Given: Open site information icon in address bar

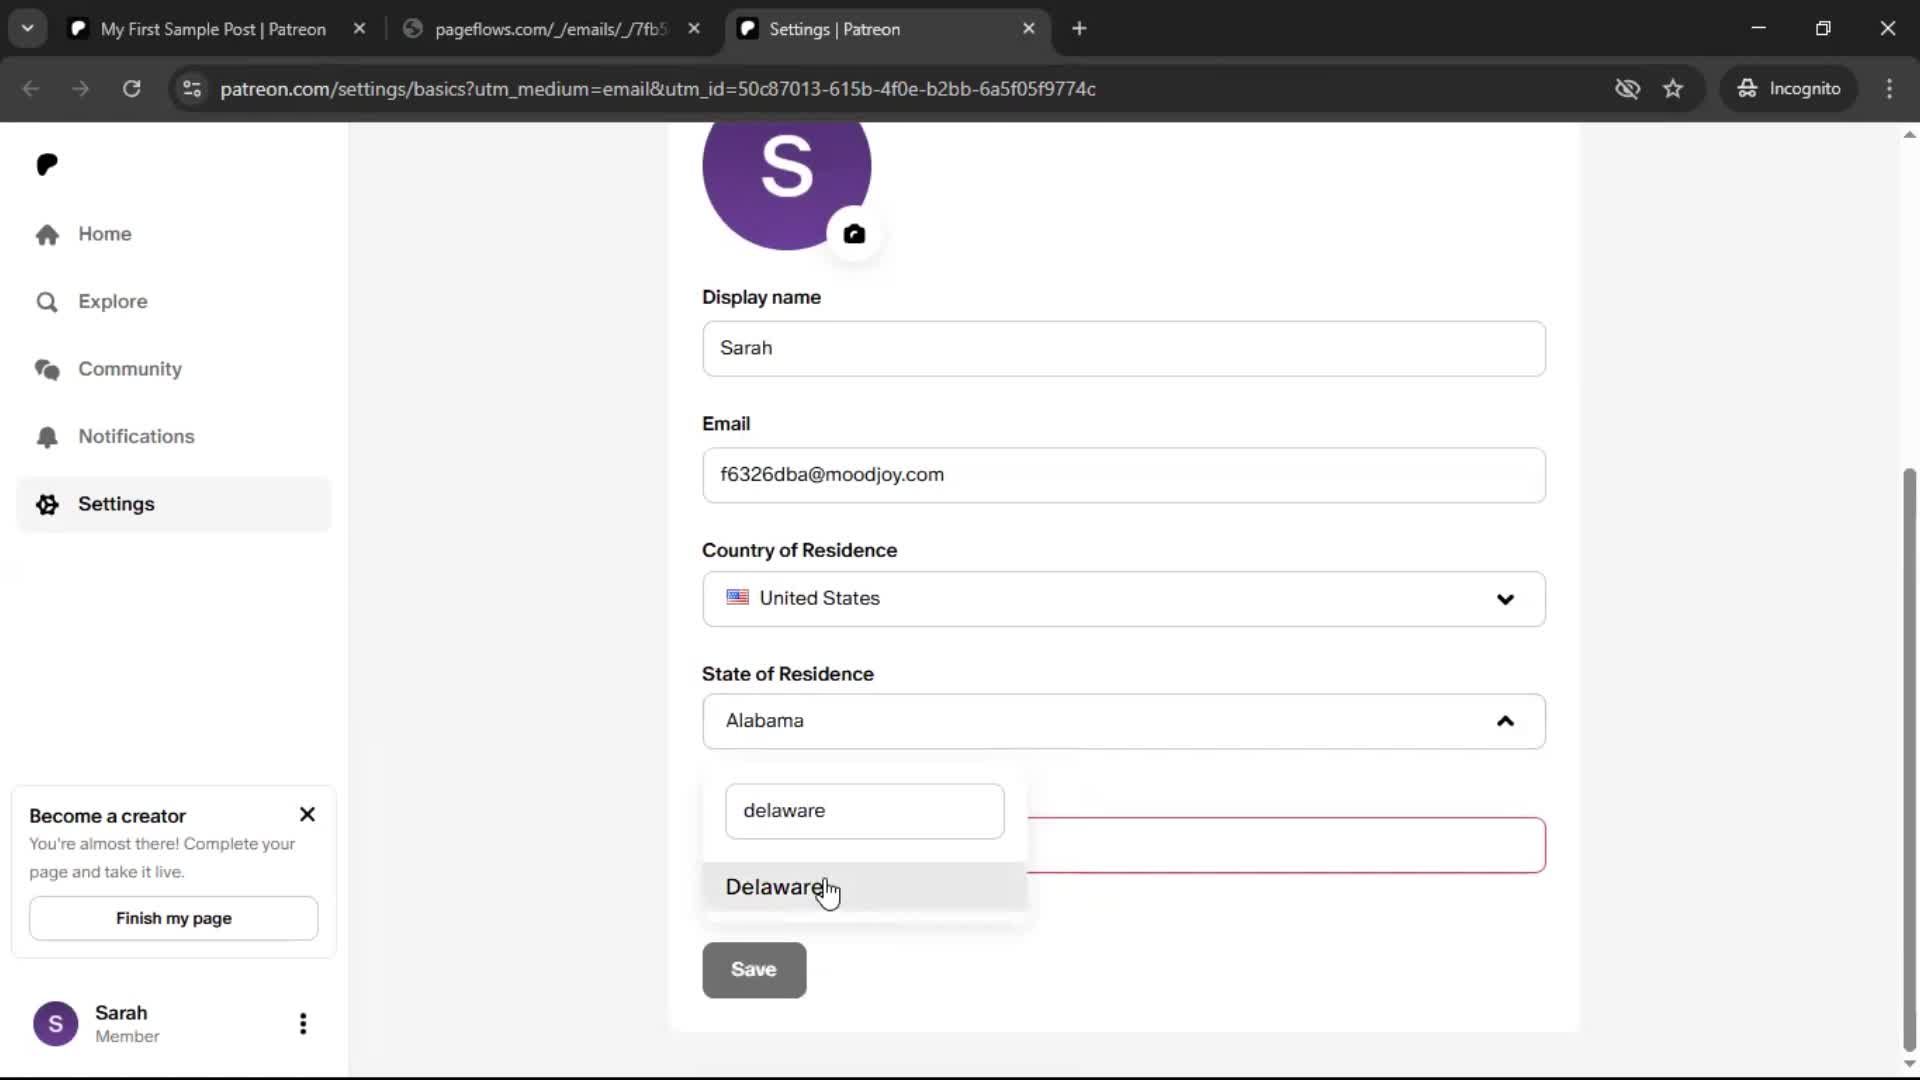Looking at the screenshot, I should [192, 89].
